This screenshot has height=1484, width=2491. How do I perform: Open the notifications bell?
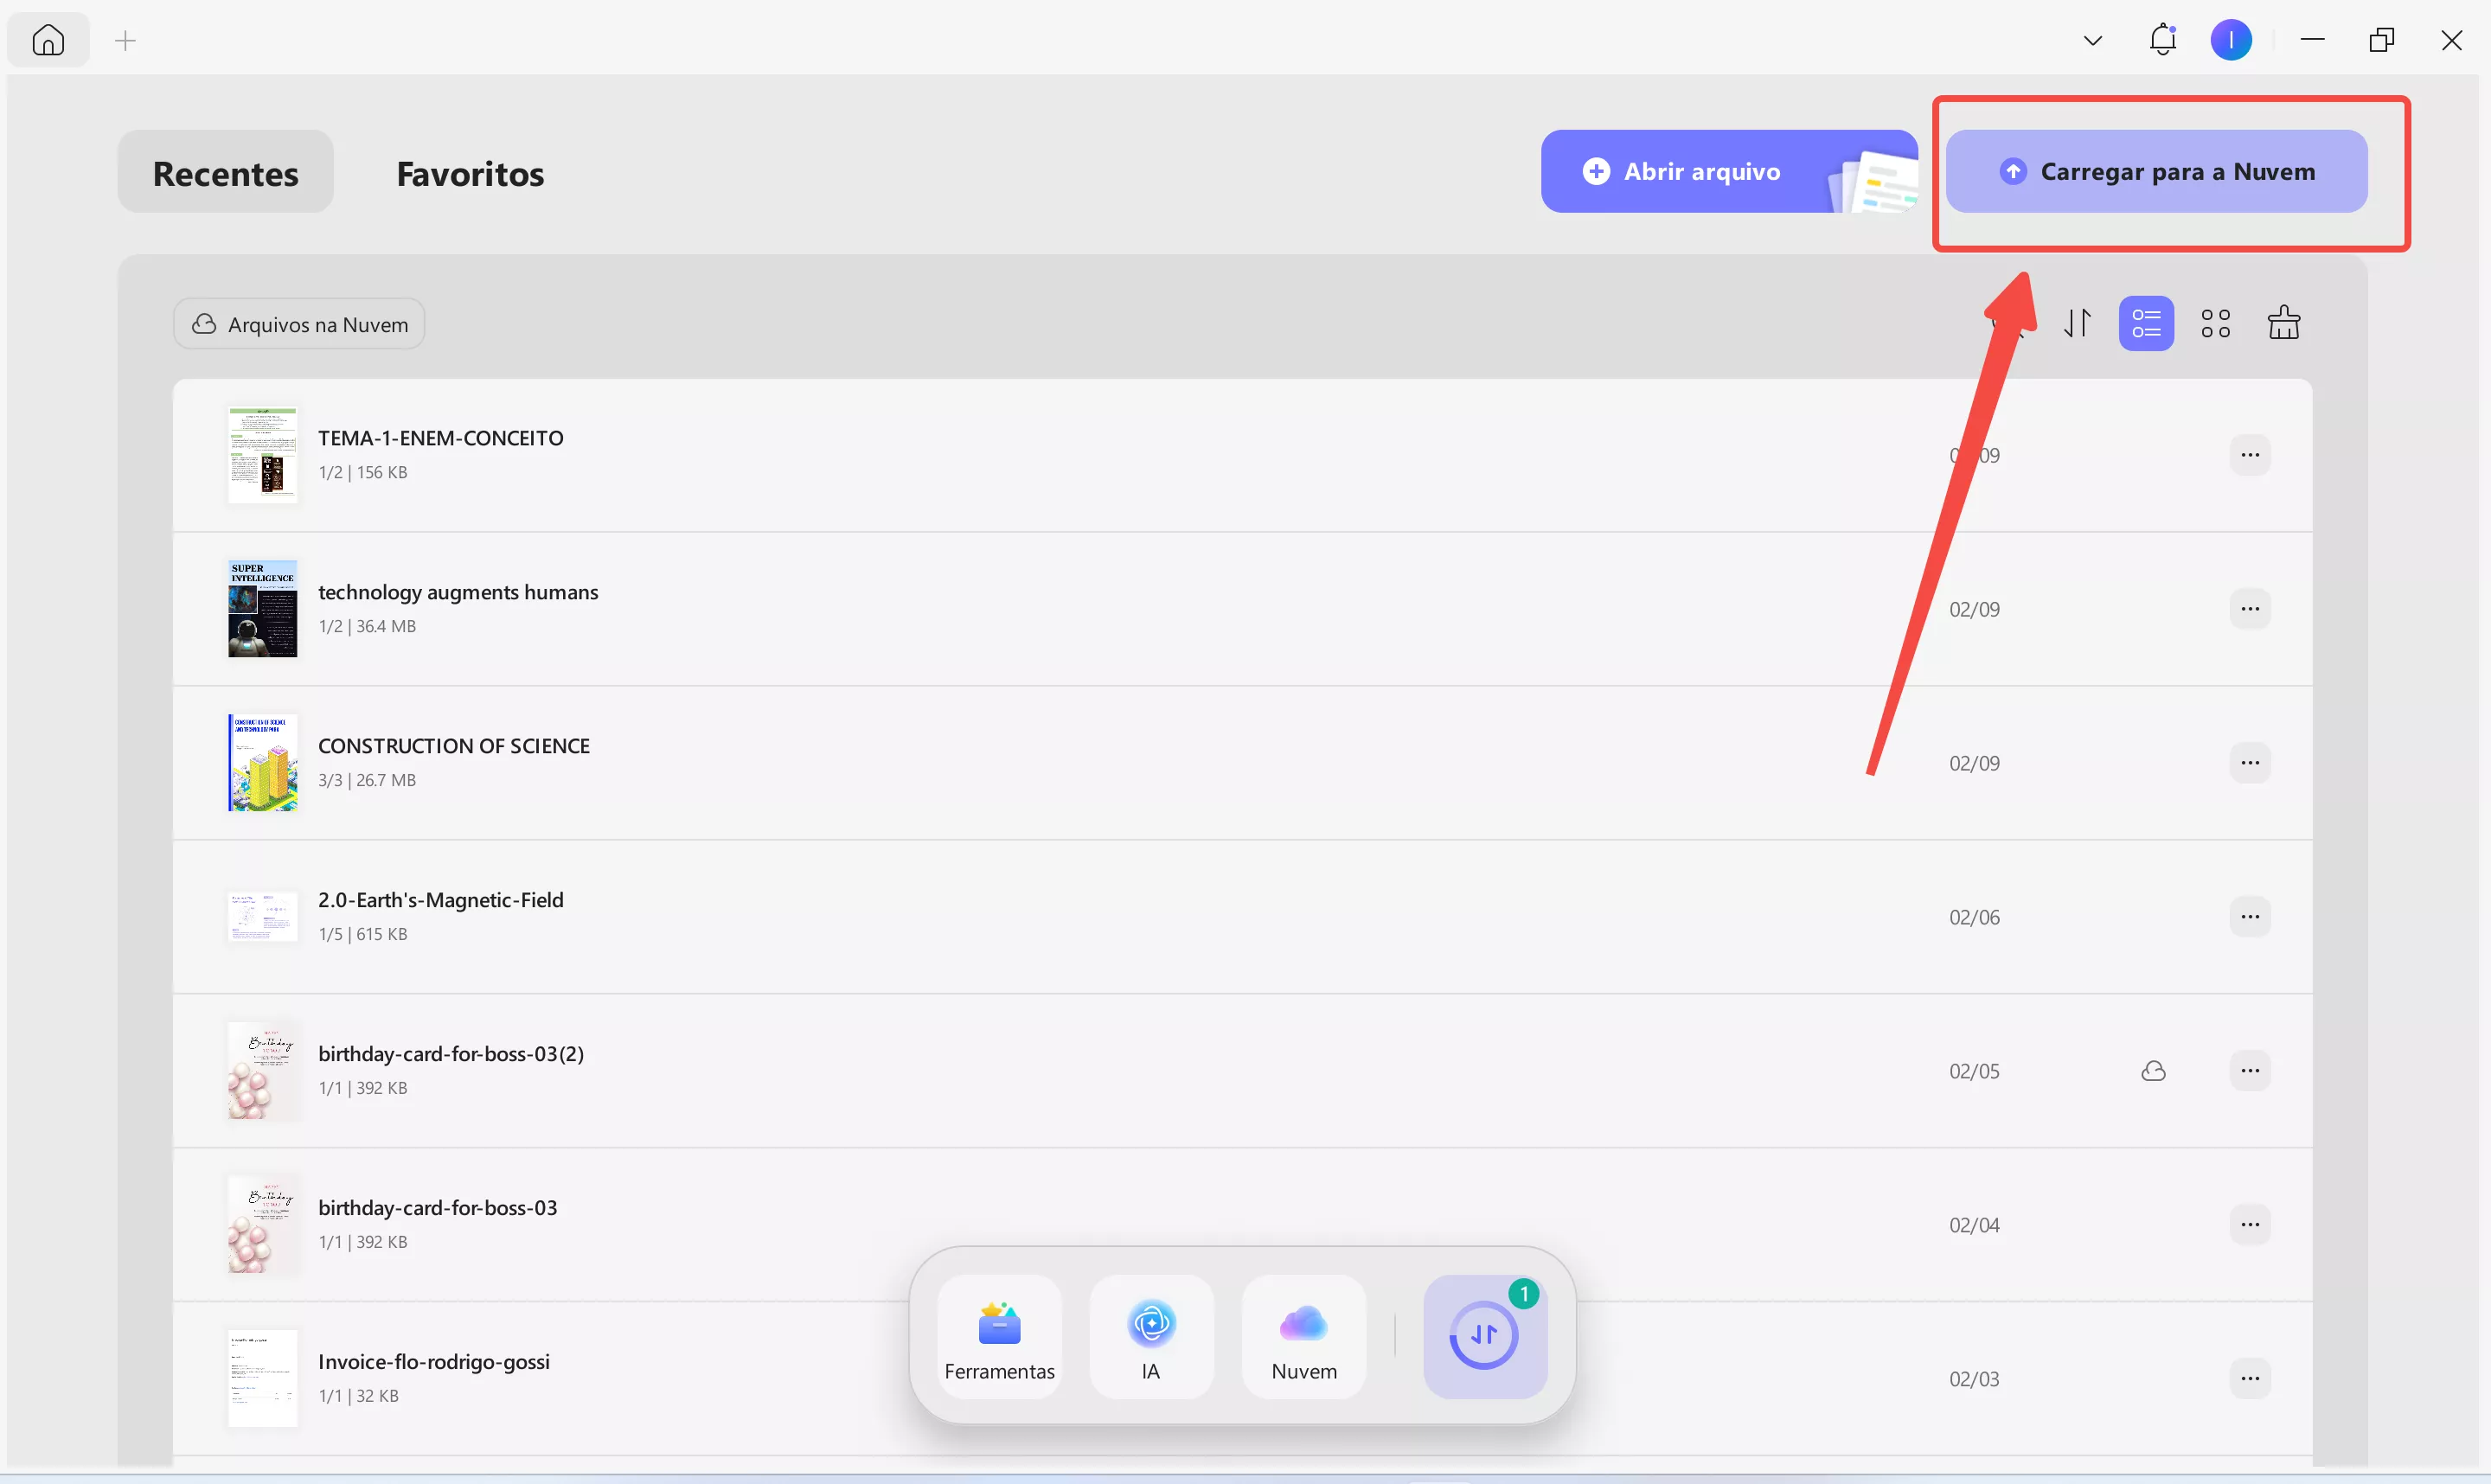(2163, 40)
